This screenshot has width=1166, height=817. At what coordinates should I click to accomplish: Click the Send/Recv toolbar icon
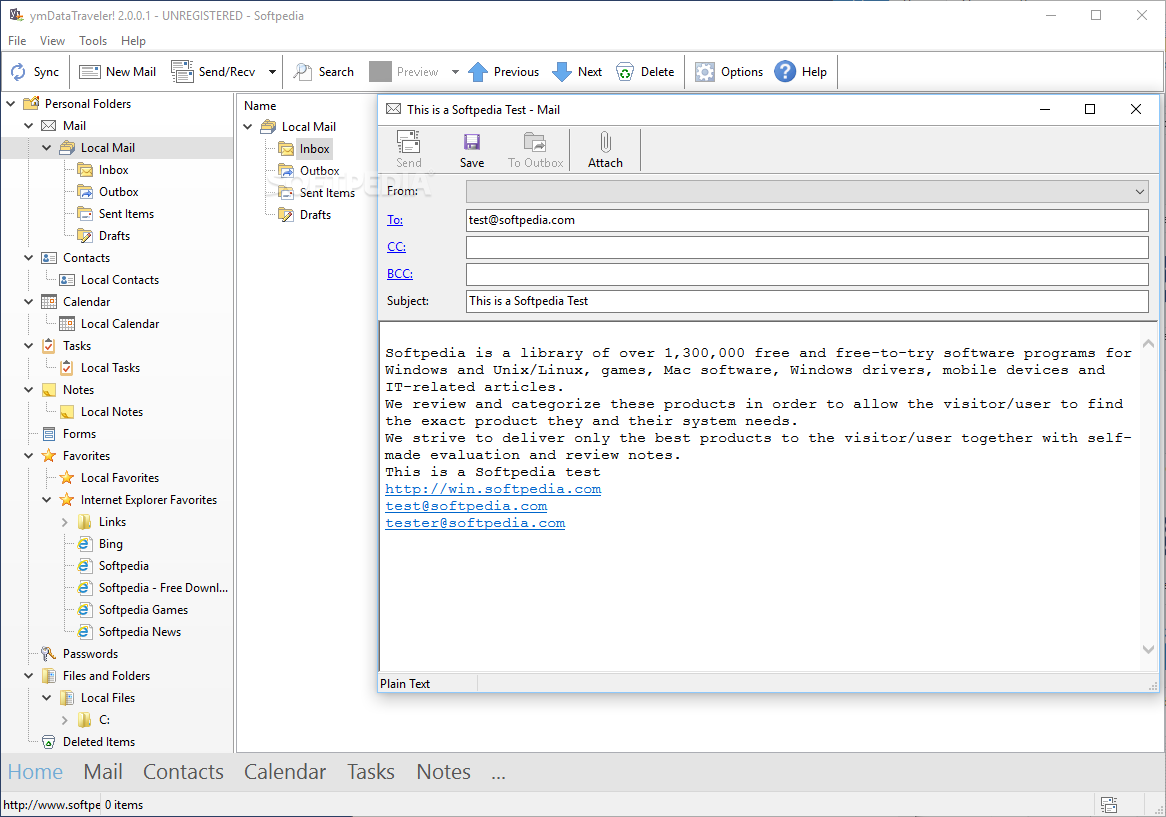click(182, 72)
